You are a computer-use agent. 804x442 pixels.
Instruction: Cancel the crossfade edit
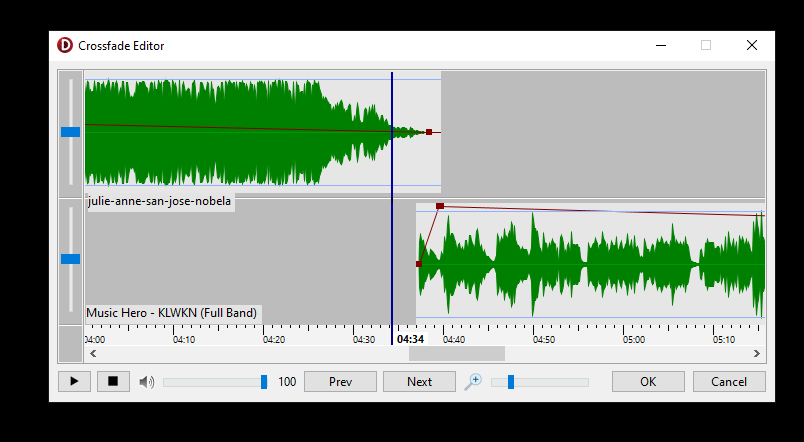pos(729,381)
